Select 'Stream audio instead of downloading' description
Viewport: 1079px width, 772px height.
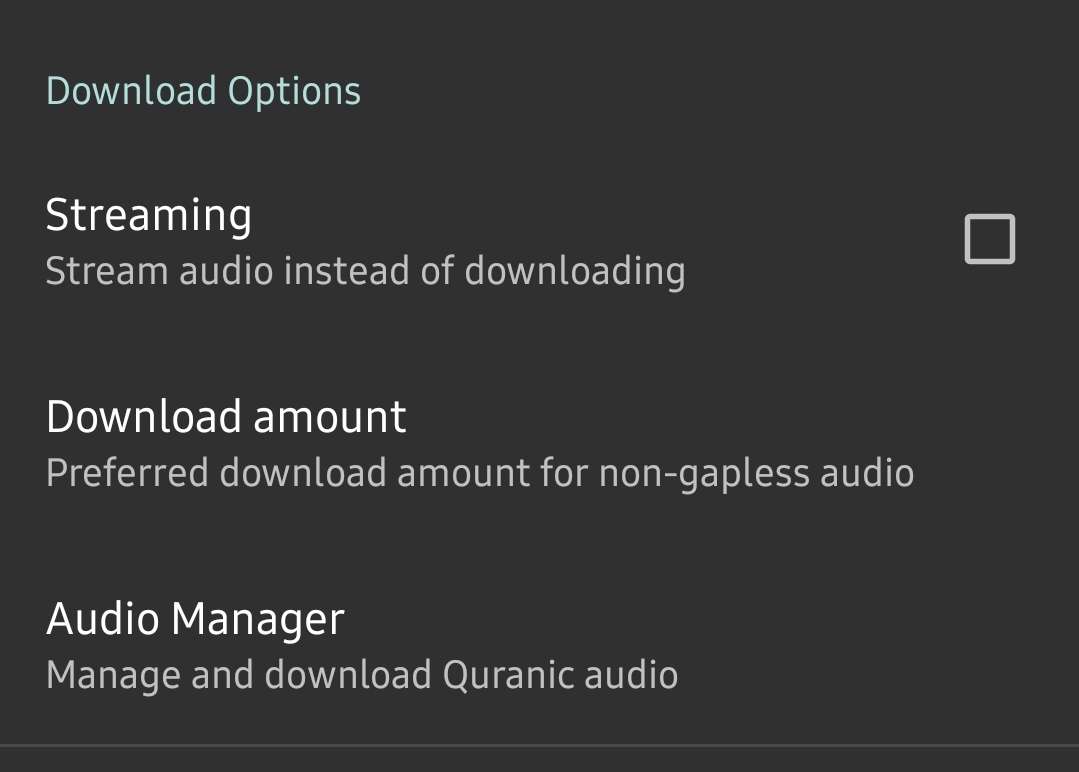365,271
